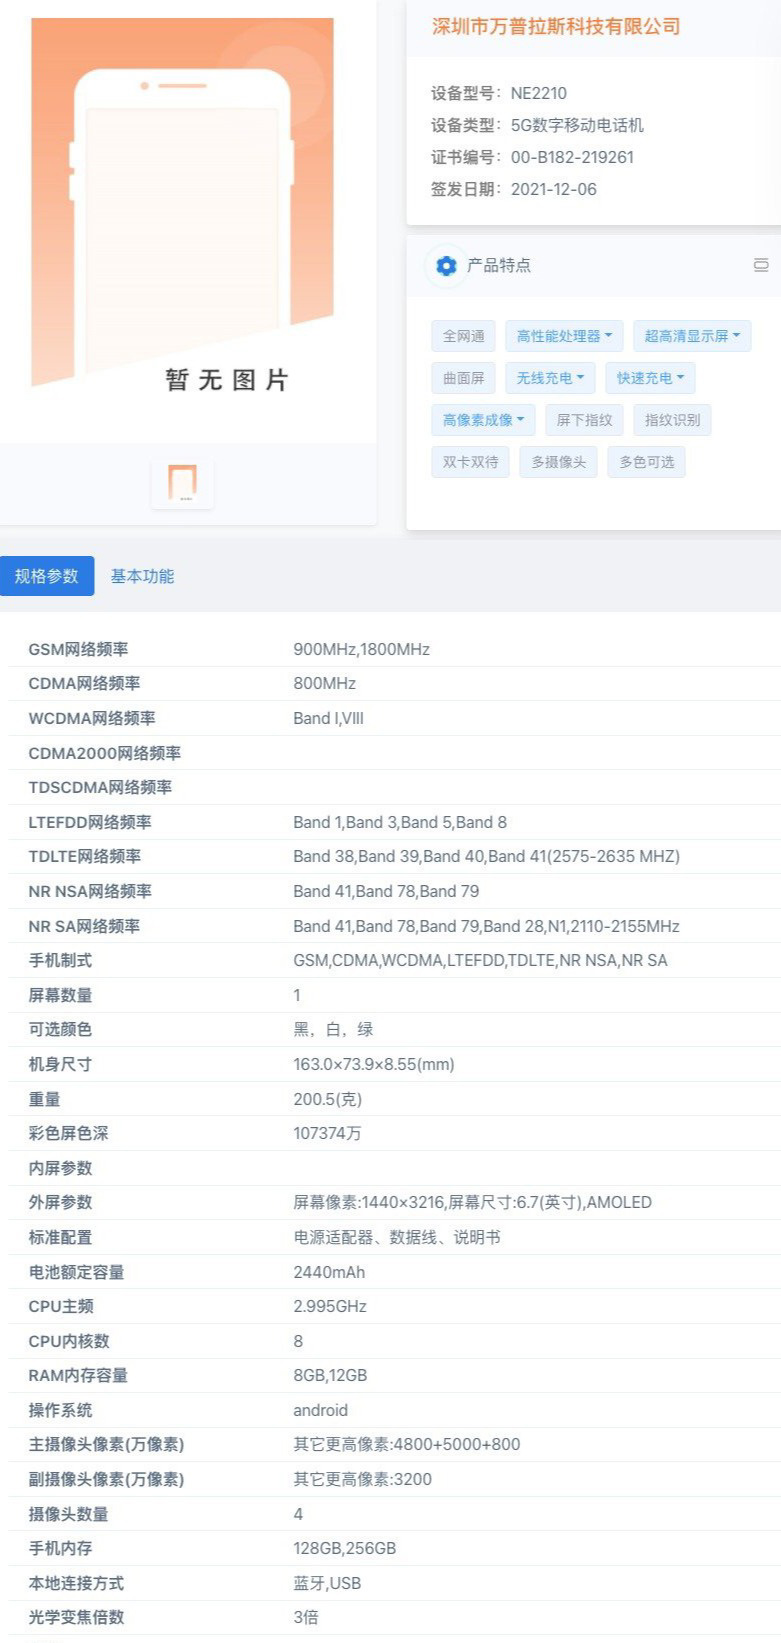Select RAM value 8GB,12GB

[x=330, y=1375]
